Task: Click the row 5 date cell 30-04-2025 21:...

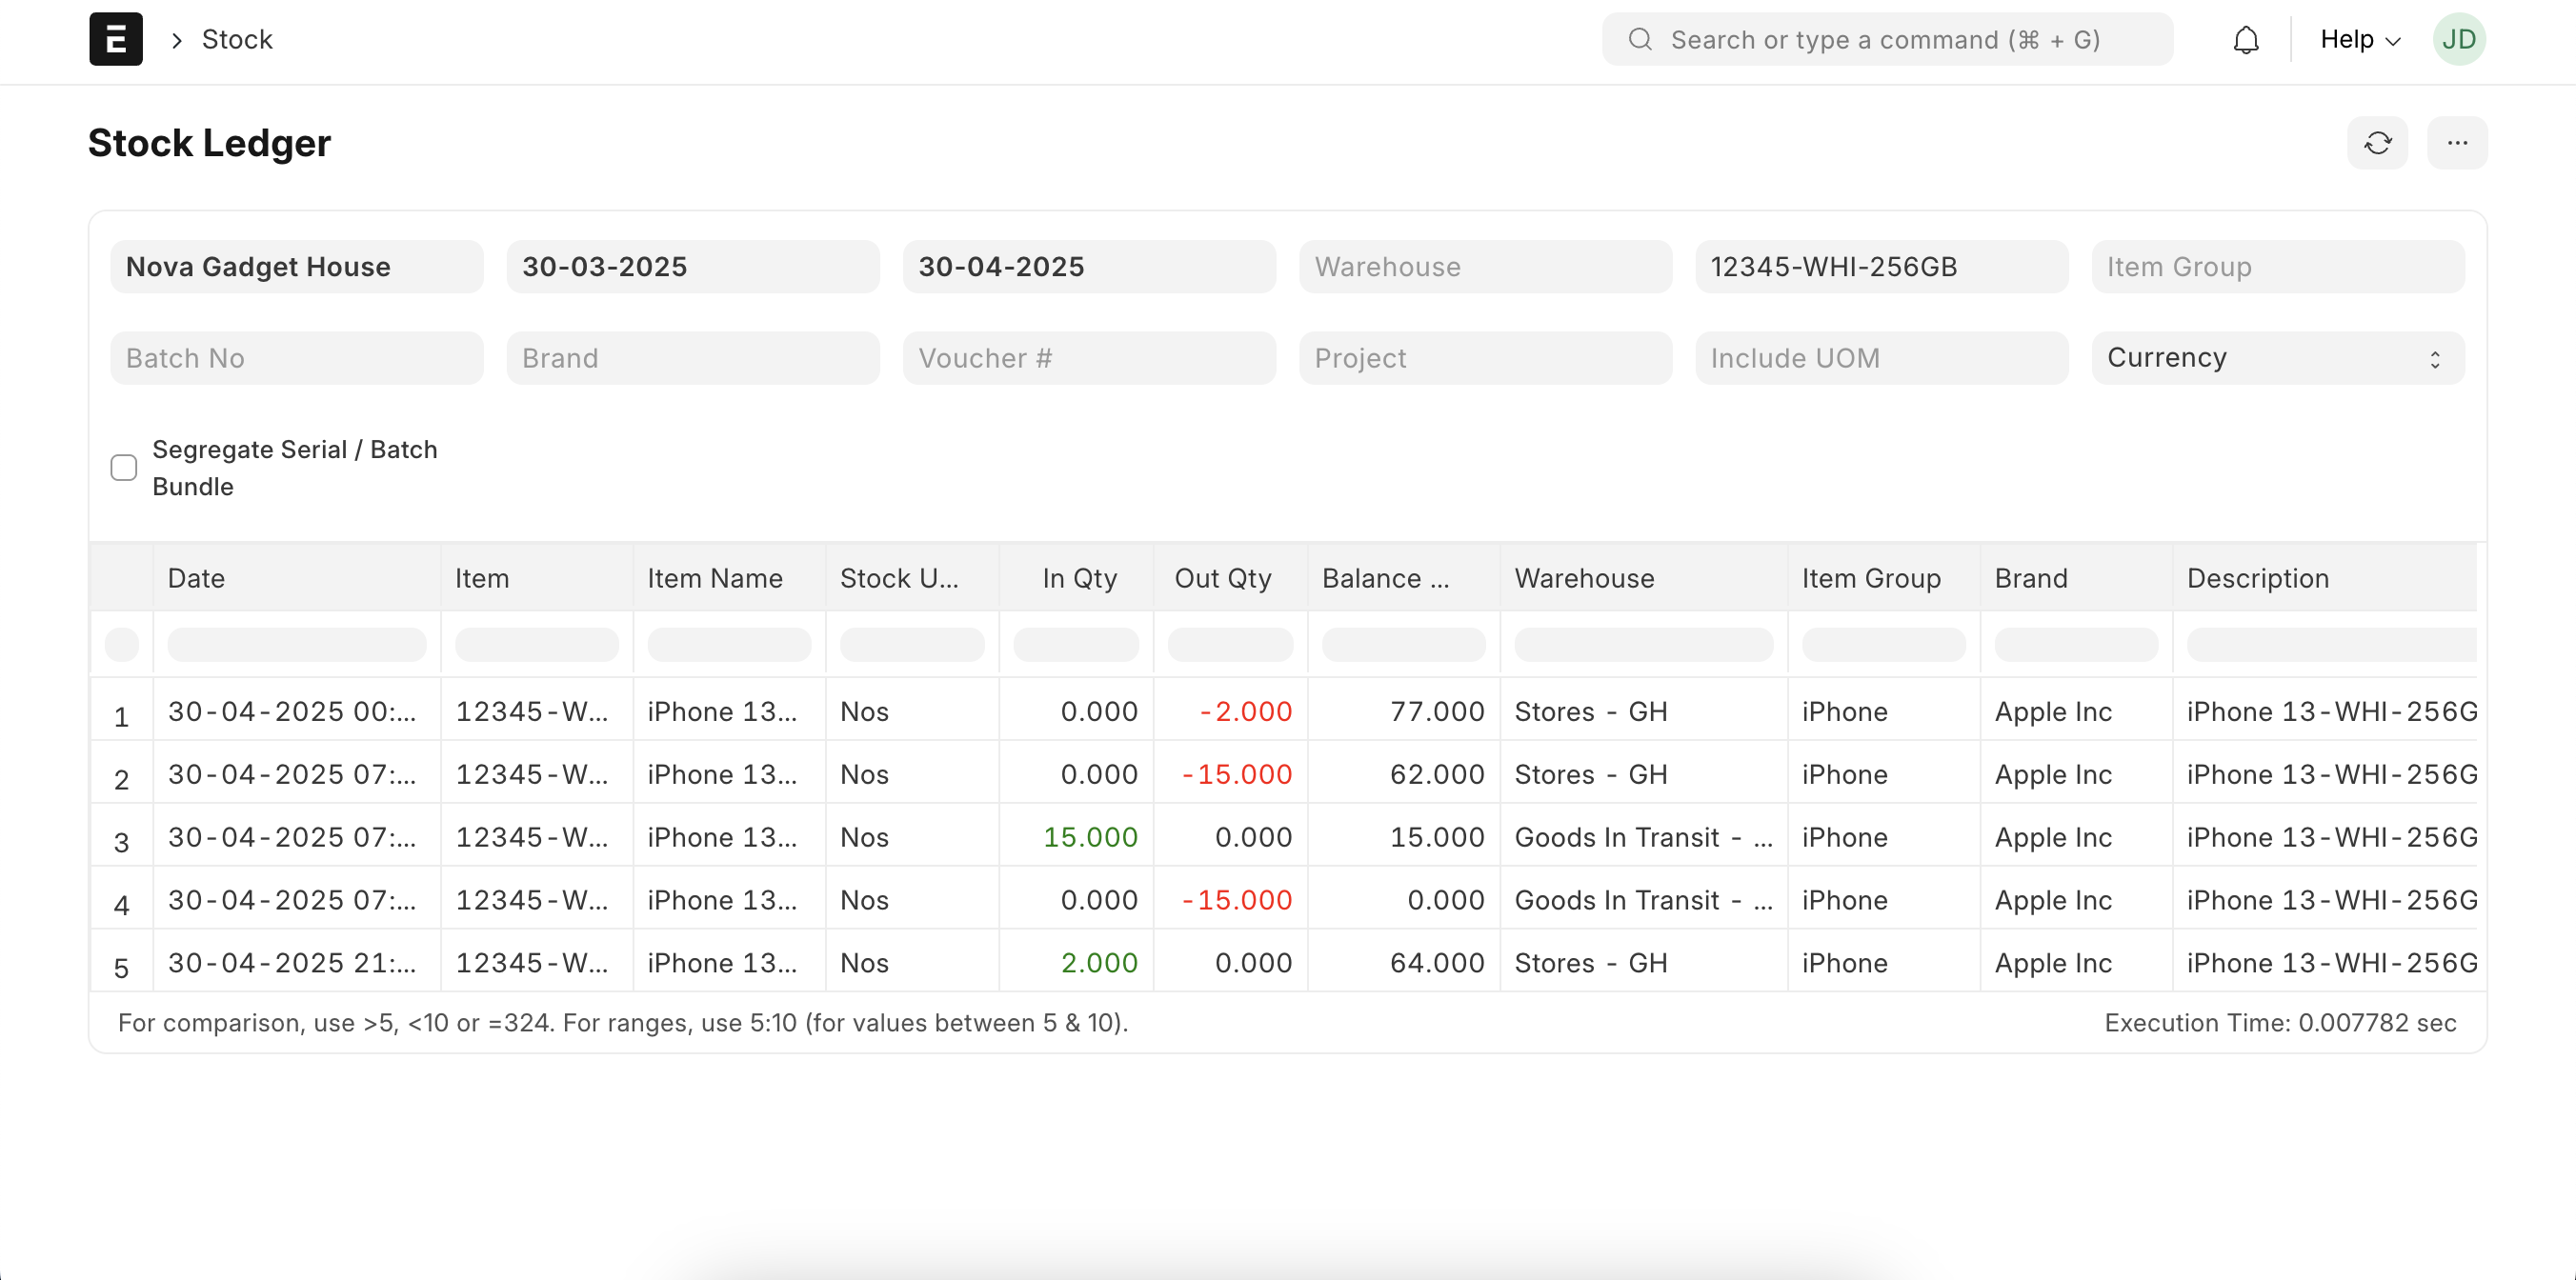Action: point(297,963)
